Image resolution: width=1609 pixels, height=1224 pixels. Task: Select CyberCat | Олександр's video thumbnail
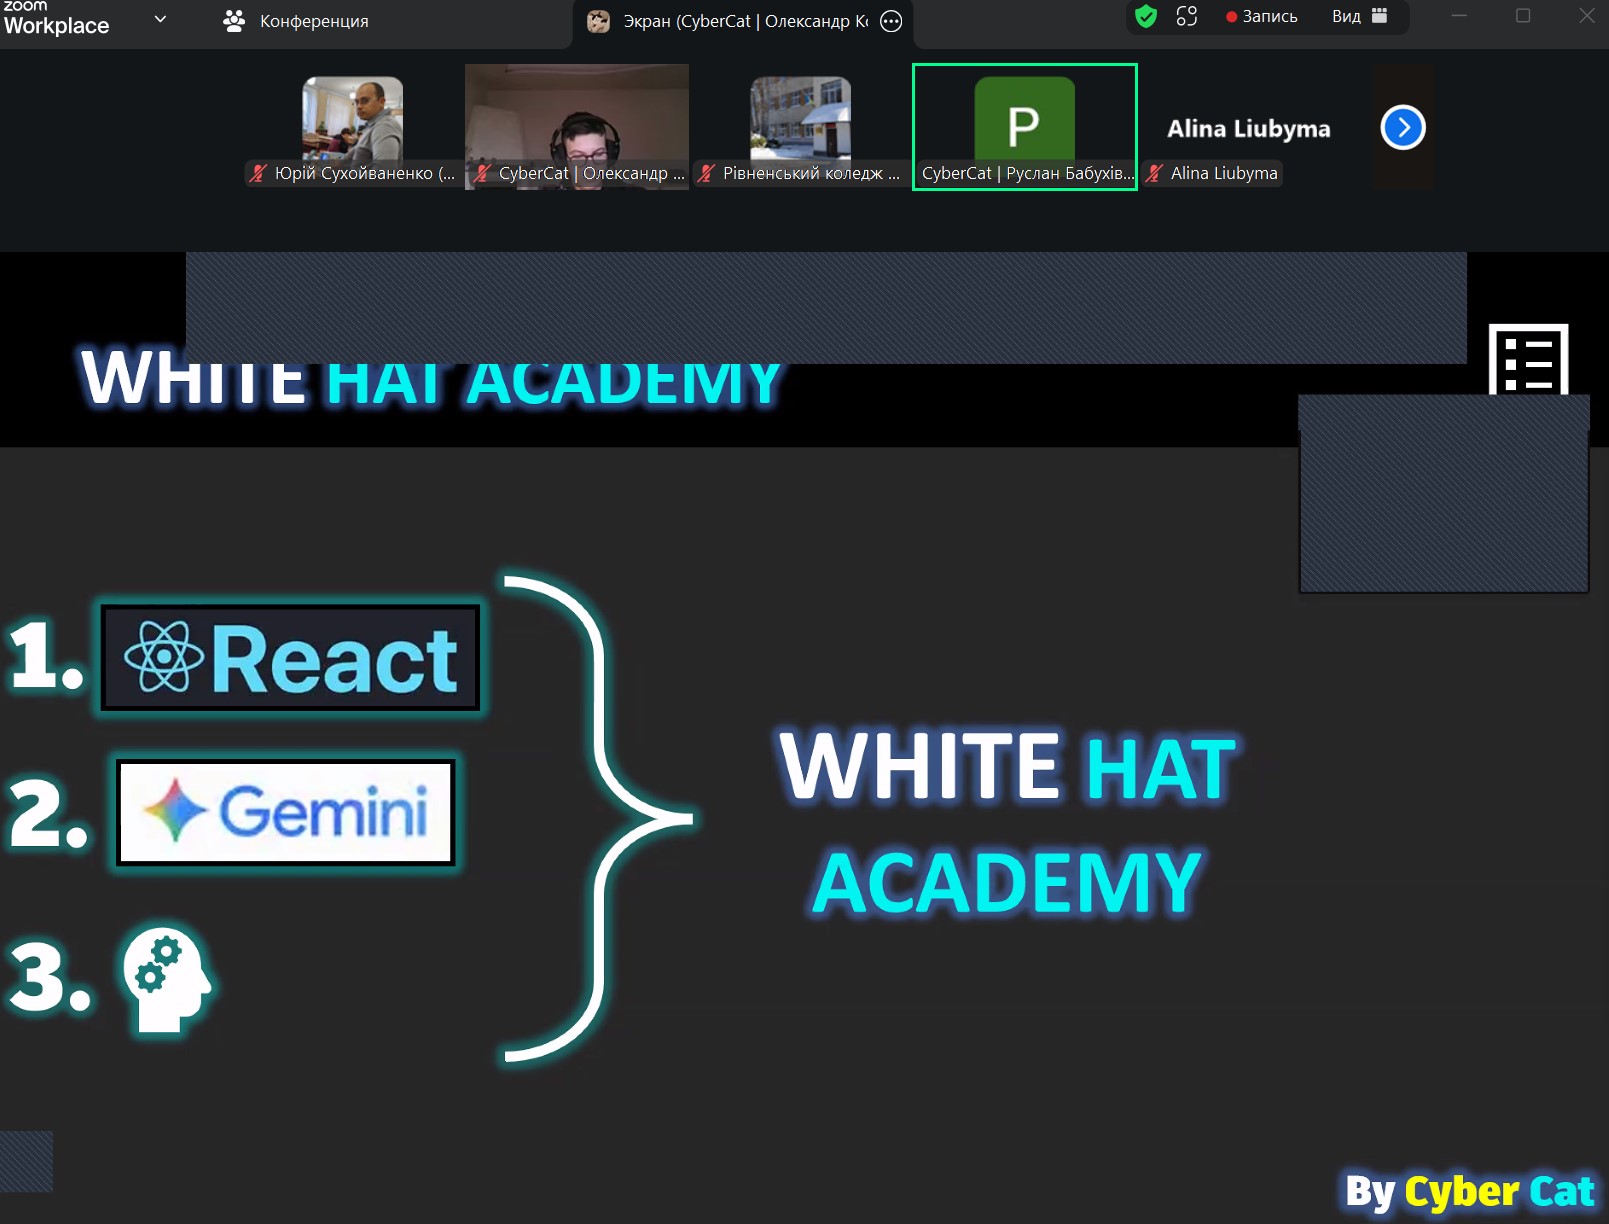point(577,127)
